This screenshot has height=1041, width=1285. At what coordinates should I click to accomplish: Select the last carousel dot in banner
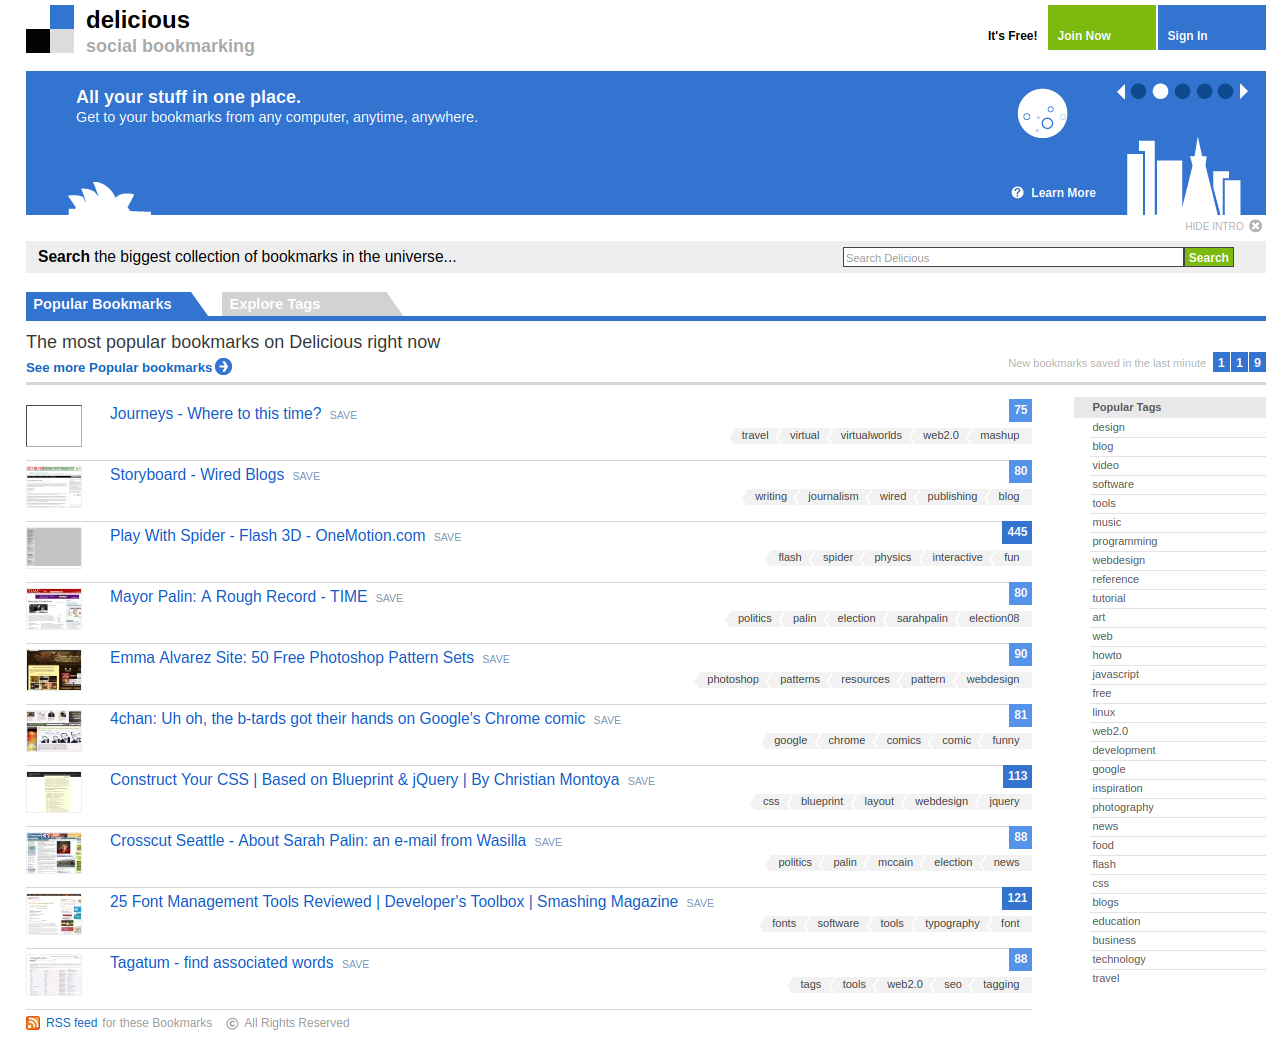(1225, 91)
